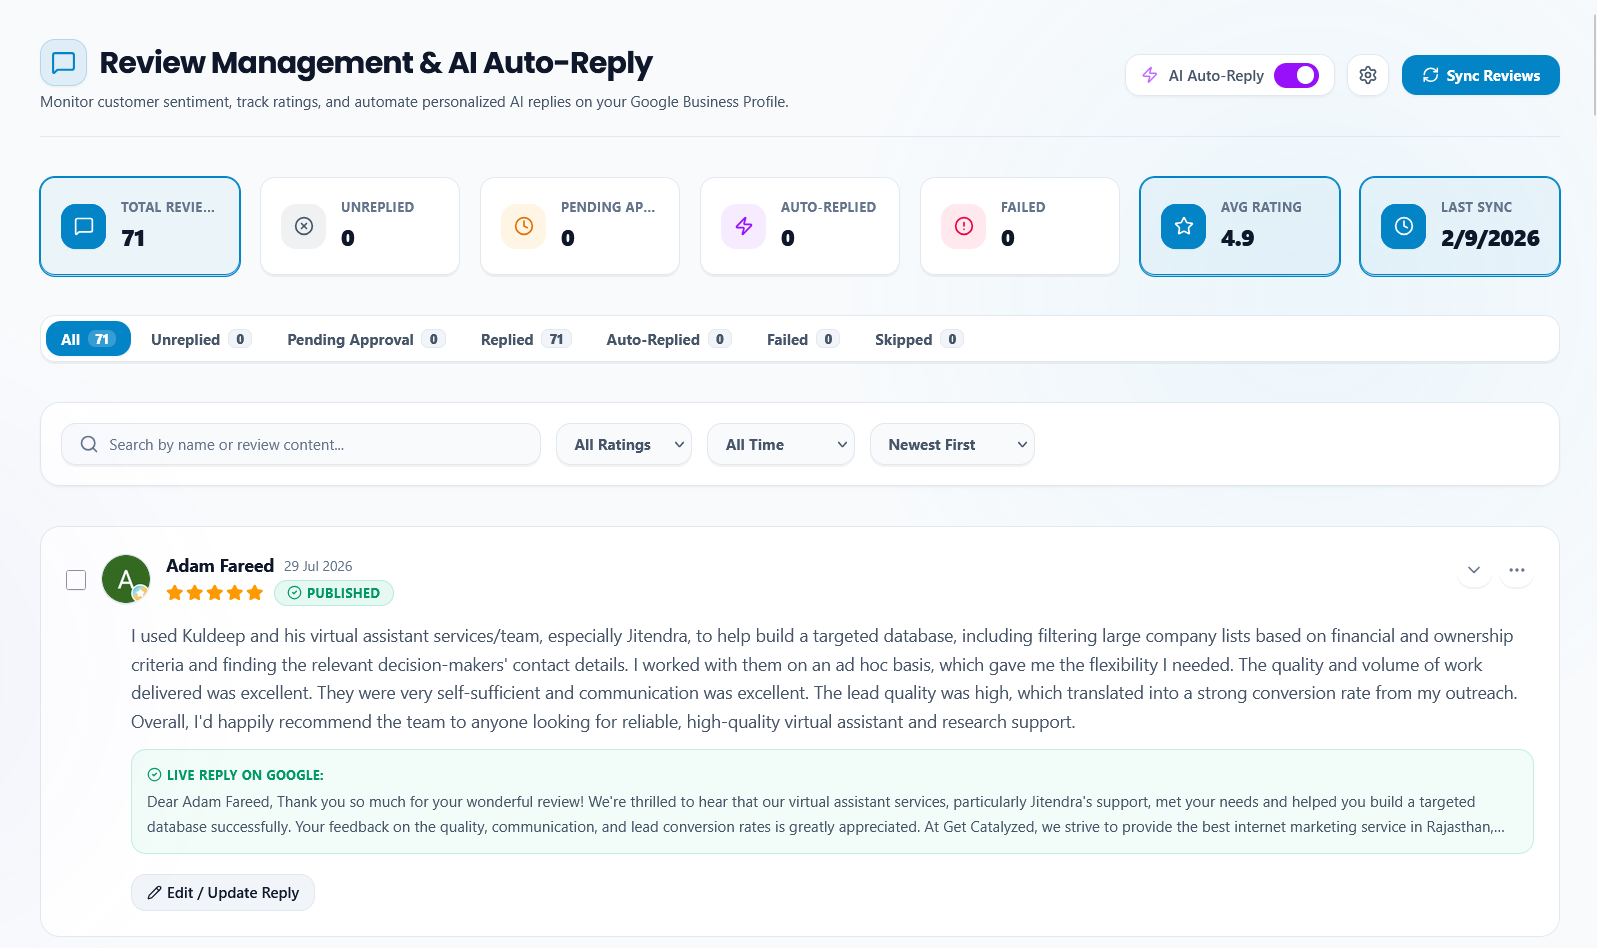Image resolution: width=1597 pixels, height=948 pixels.
Task: Click the chat bubble page header icon
Action: pyautogui.click(x=63, y=63)
